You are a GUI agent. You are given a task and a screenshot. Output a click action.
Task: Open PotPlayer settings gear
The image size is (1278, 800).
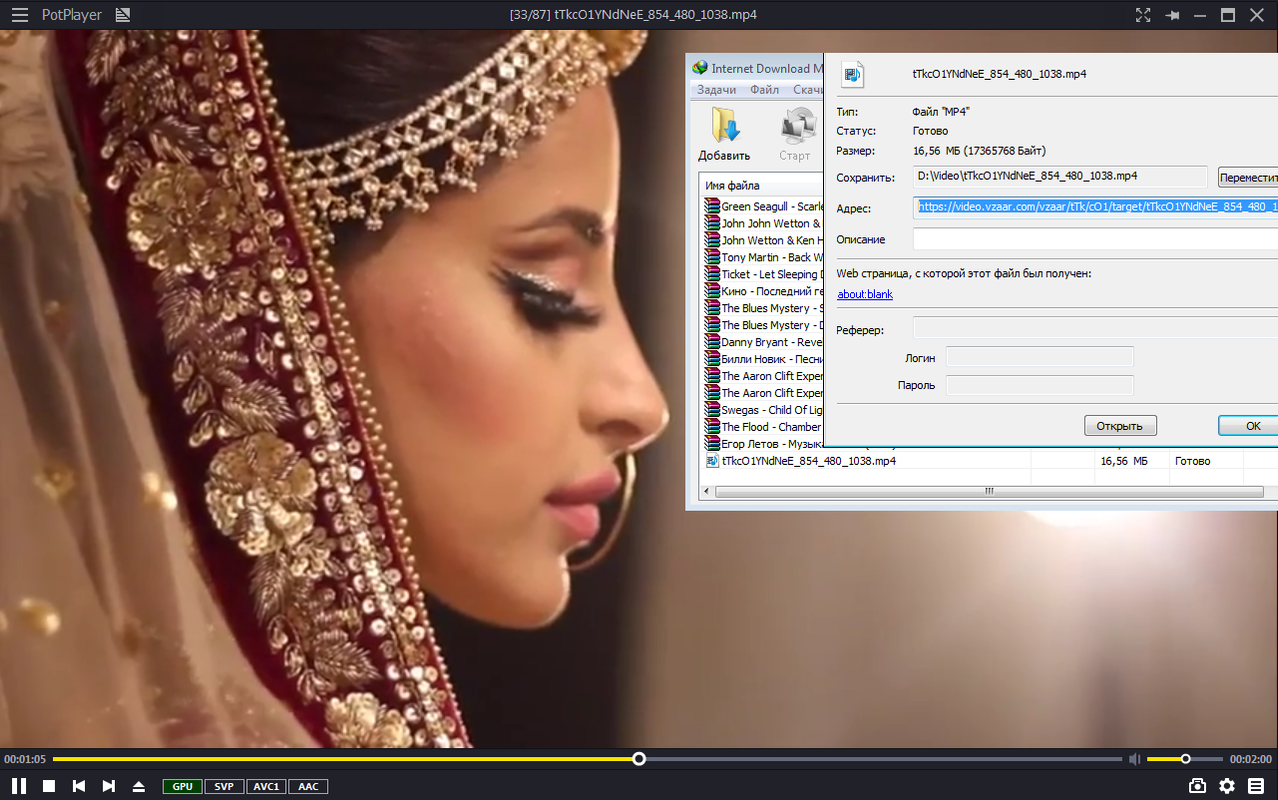pos(1227,786)
